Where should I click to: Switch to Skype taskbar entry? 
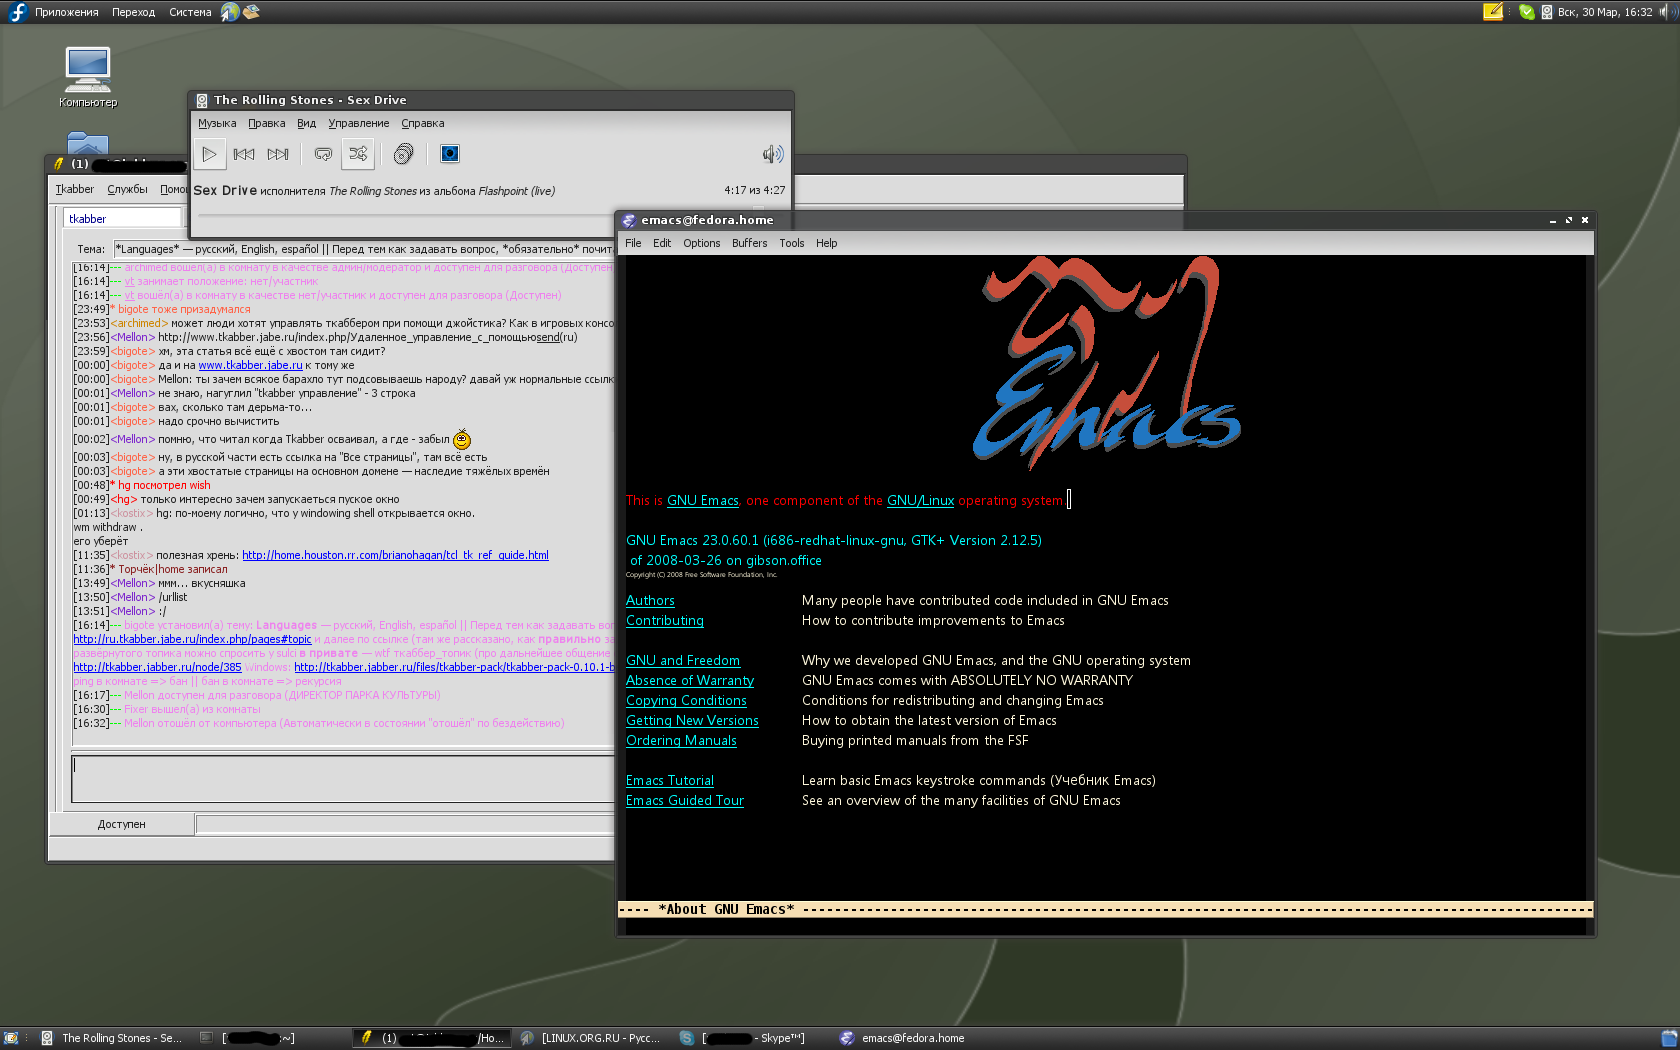click(752, 1038)
